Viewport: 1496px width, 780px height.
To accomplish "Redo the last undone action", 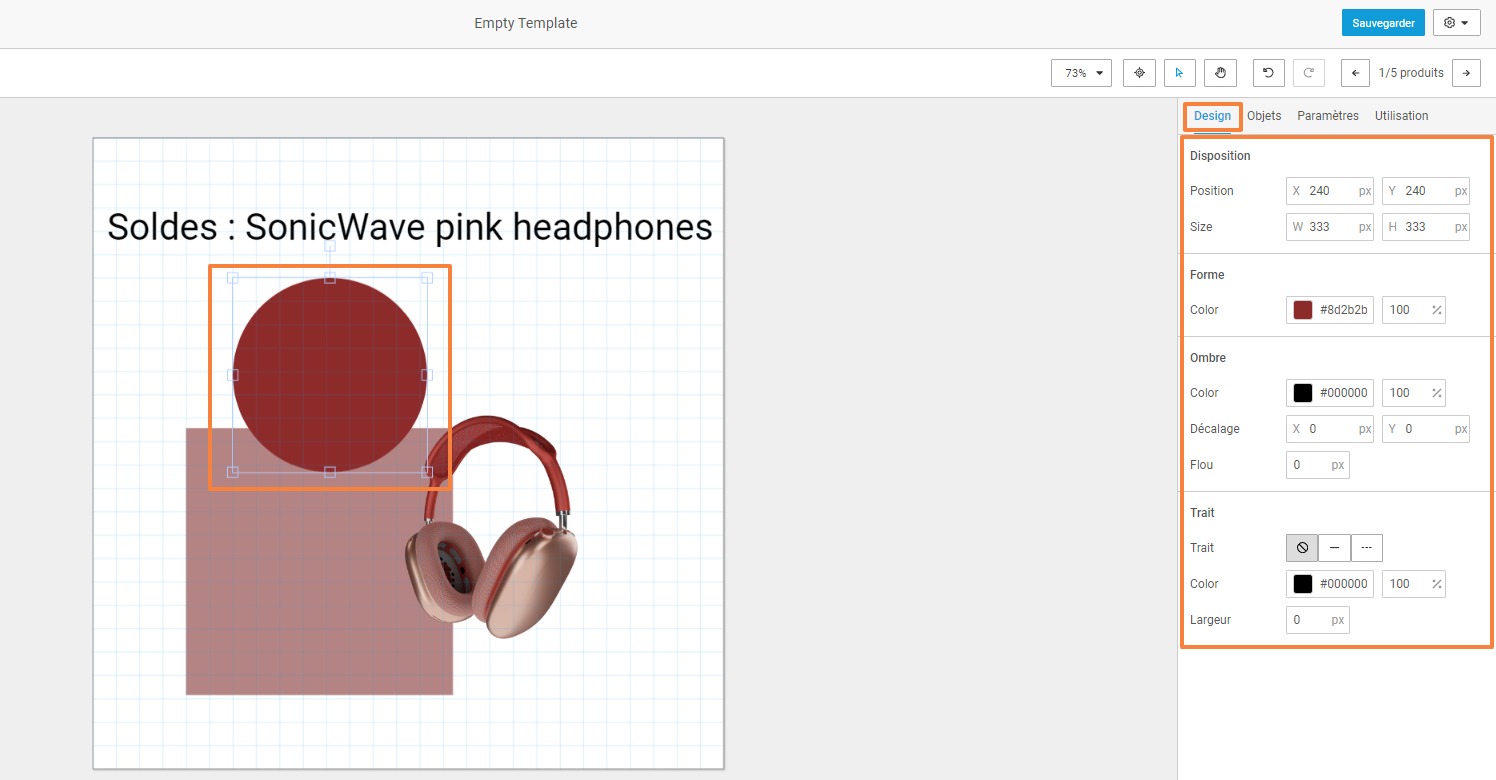I will click(1309, 73).
